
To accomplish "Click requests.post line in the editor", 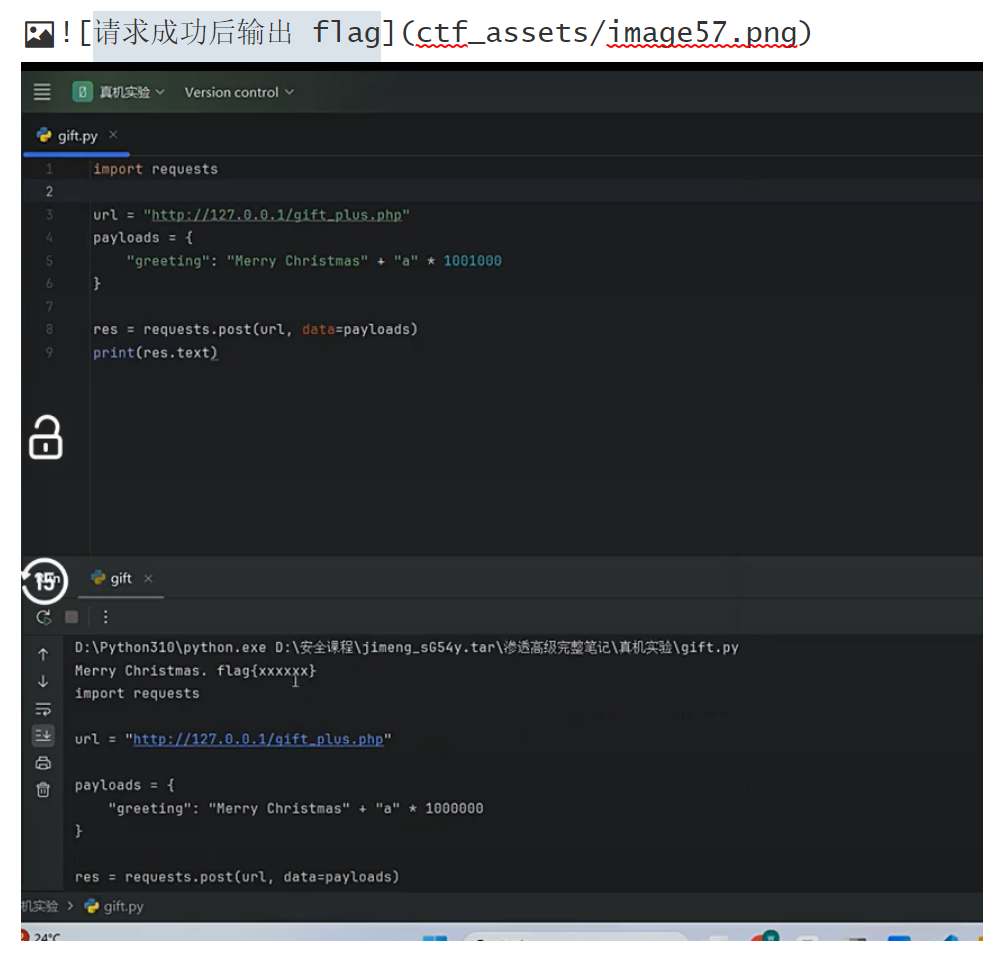I will [255, 329].
